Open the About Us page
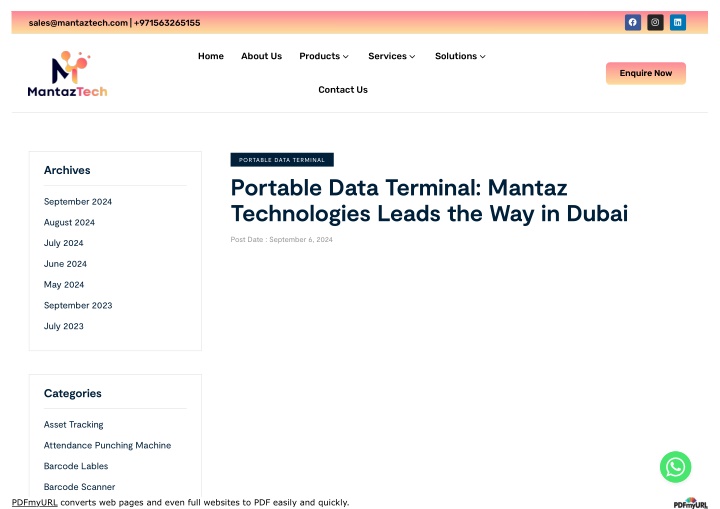The width and height of the screenshot is (720, 509). tap(261, 56)
